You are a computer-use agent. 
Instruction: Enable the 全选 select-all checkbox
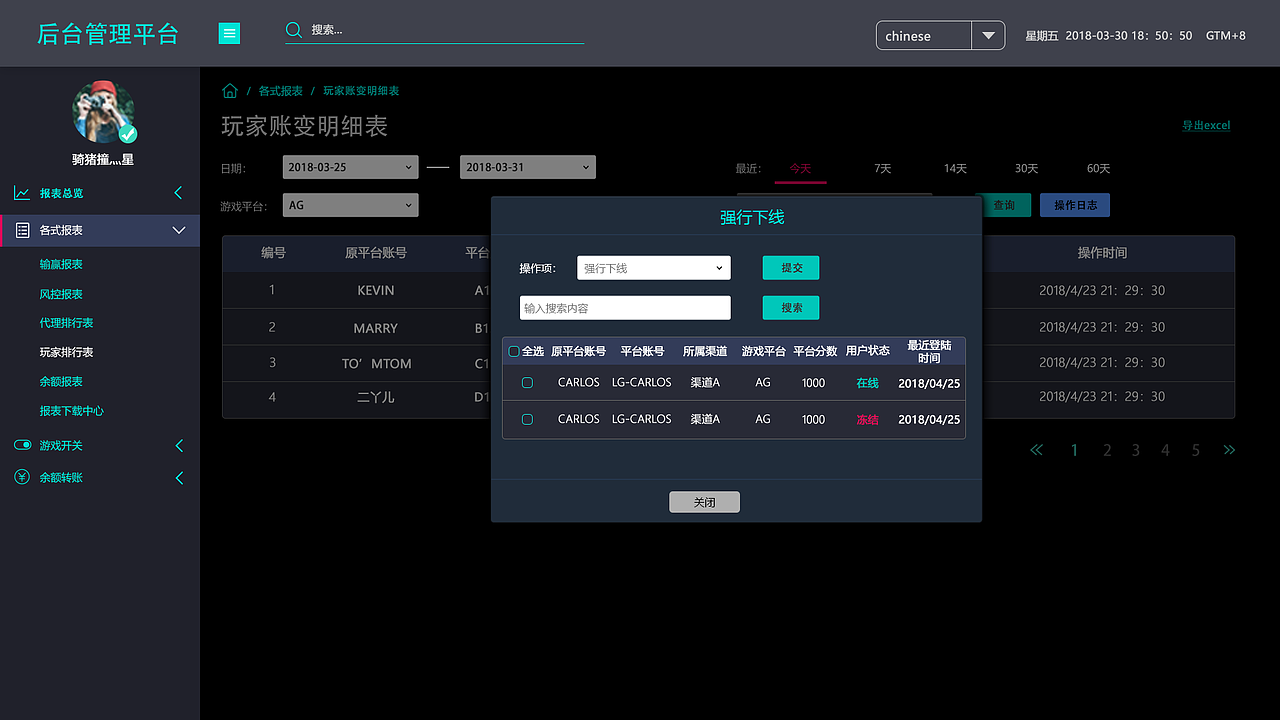pos(513,351)
